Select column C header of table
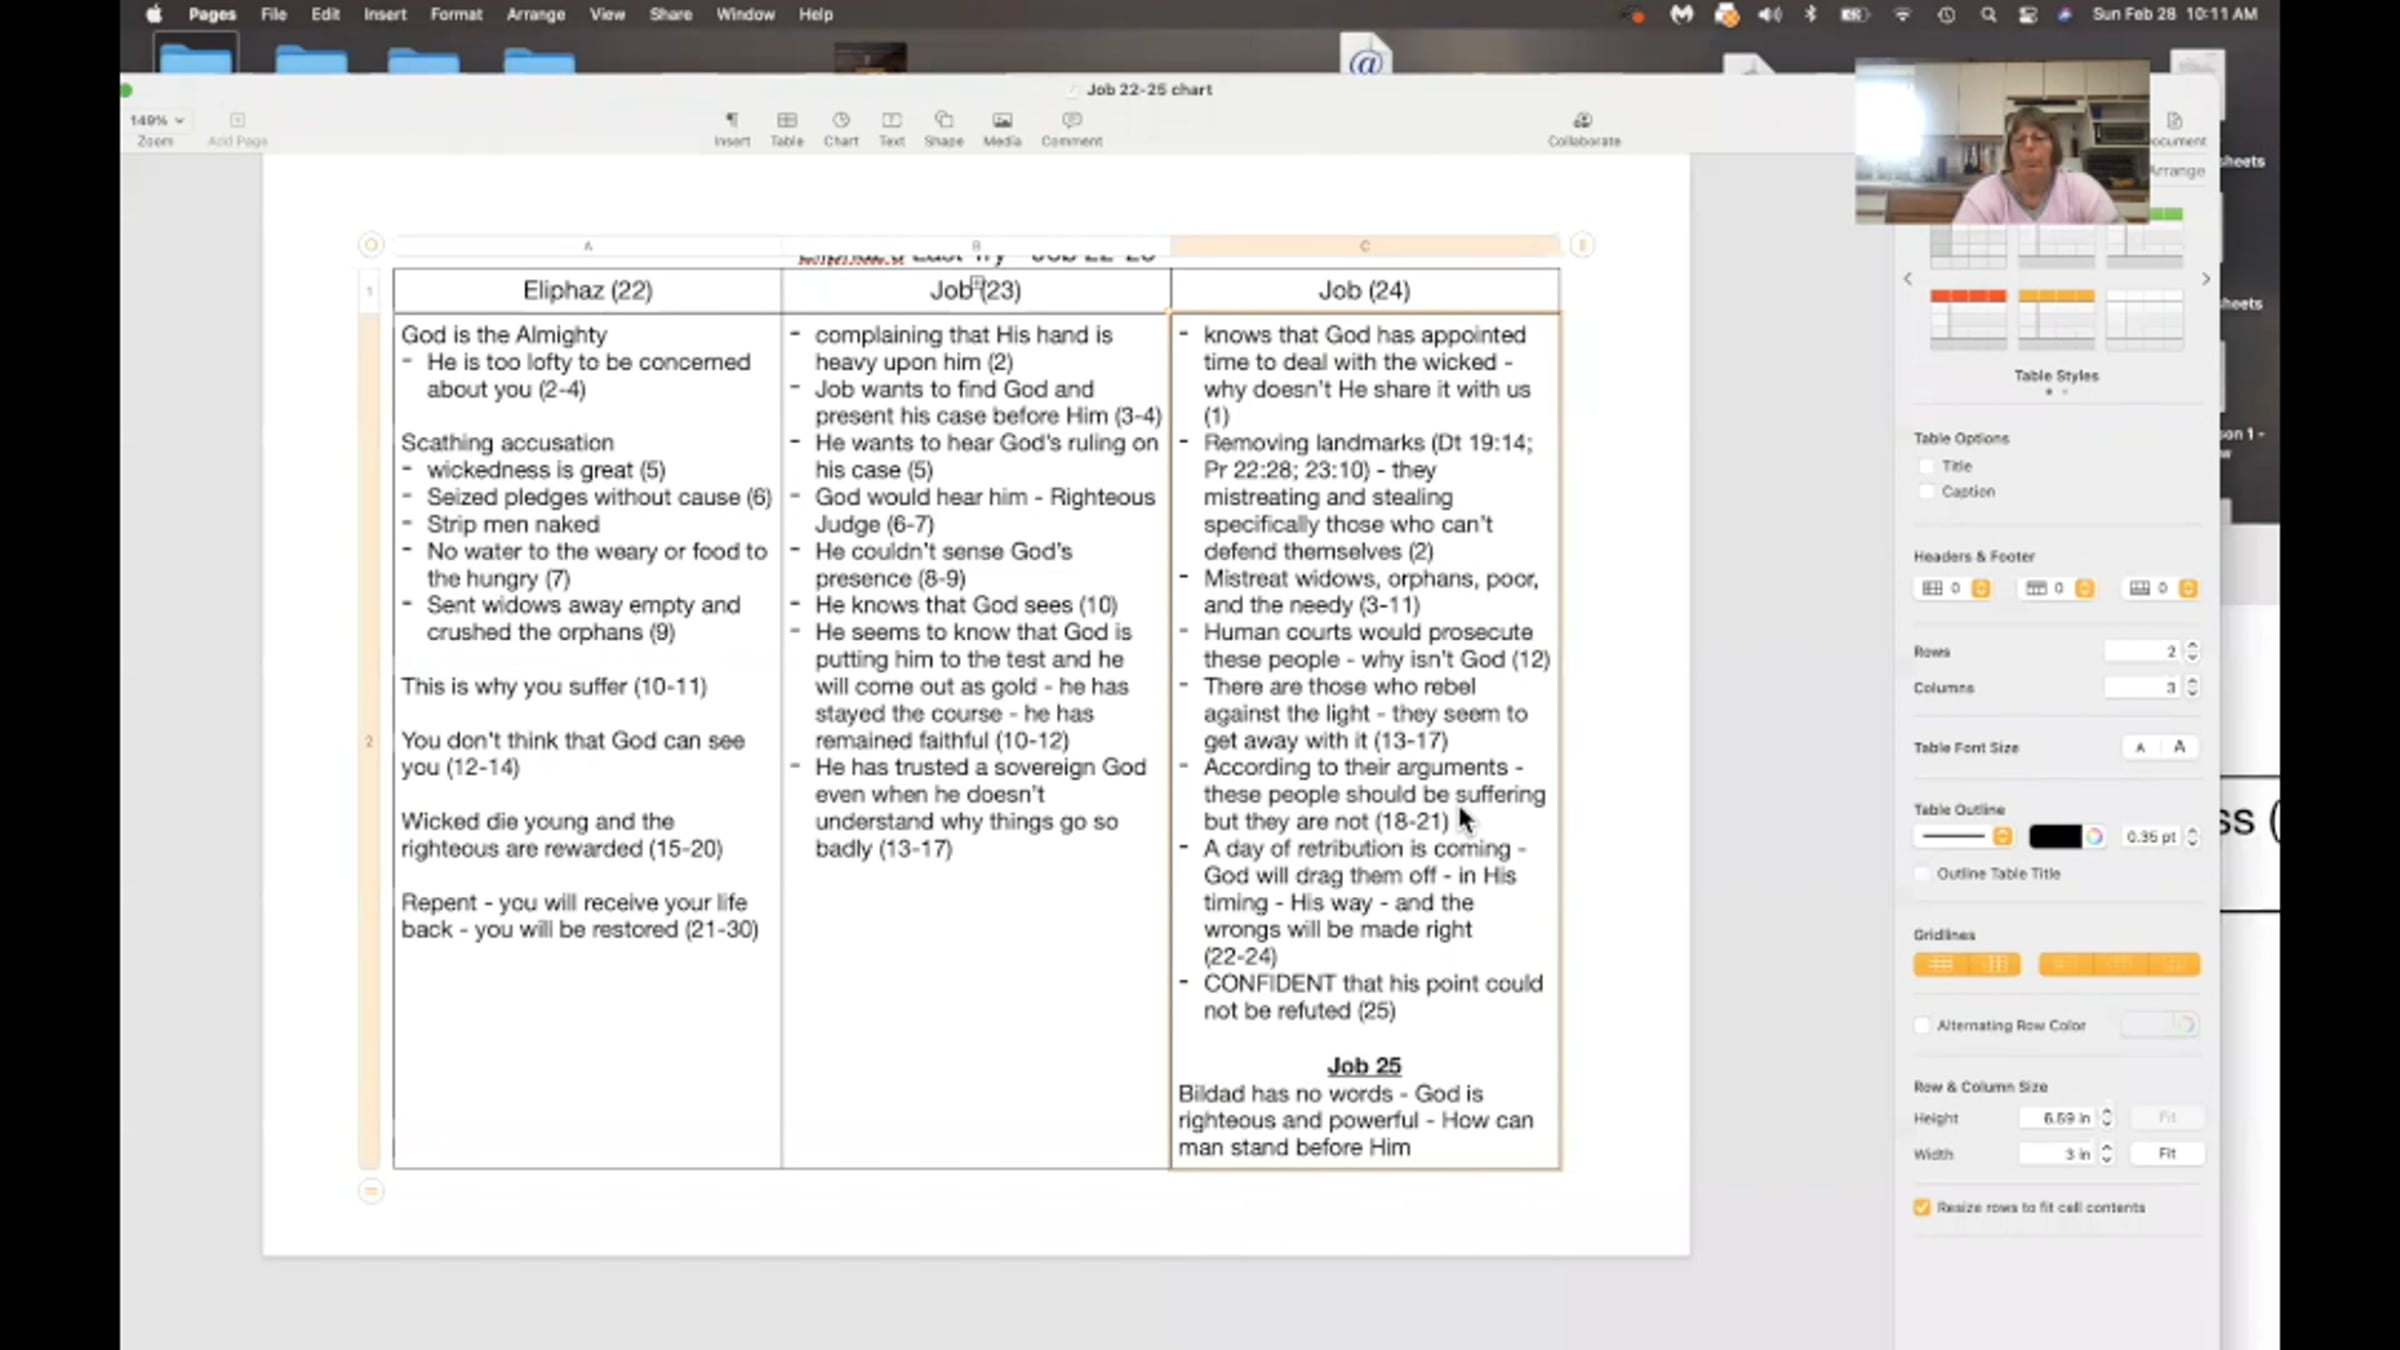 coord(1364,245)
